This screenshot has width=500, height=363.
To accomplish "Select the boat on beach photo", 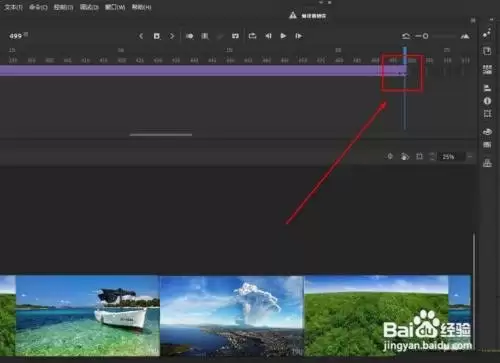I will (x=88, y=315).
